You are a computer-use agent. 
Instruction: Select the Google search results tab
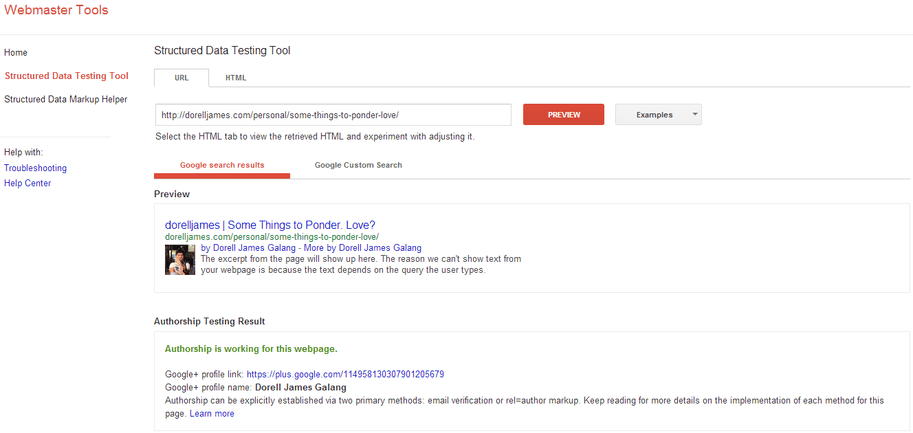click(x=222, y=165)
